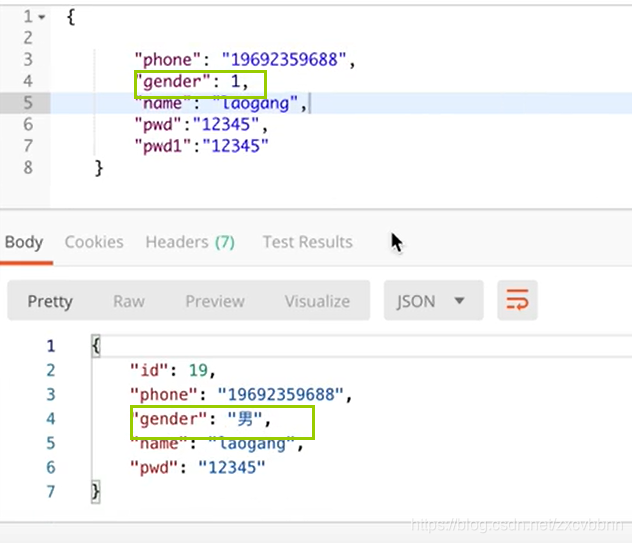
Task: Select the Preview view mode
Action: click(215, 301)
